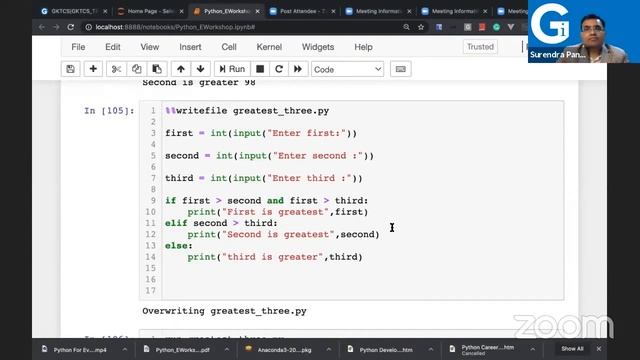Interrupt the kernel with stop icon
Screen dimensions: 640x360
(260, 69)
